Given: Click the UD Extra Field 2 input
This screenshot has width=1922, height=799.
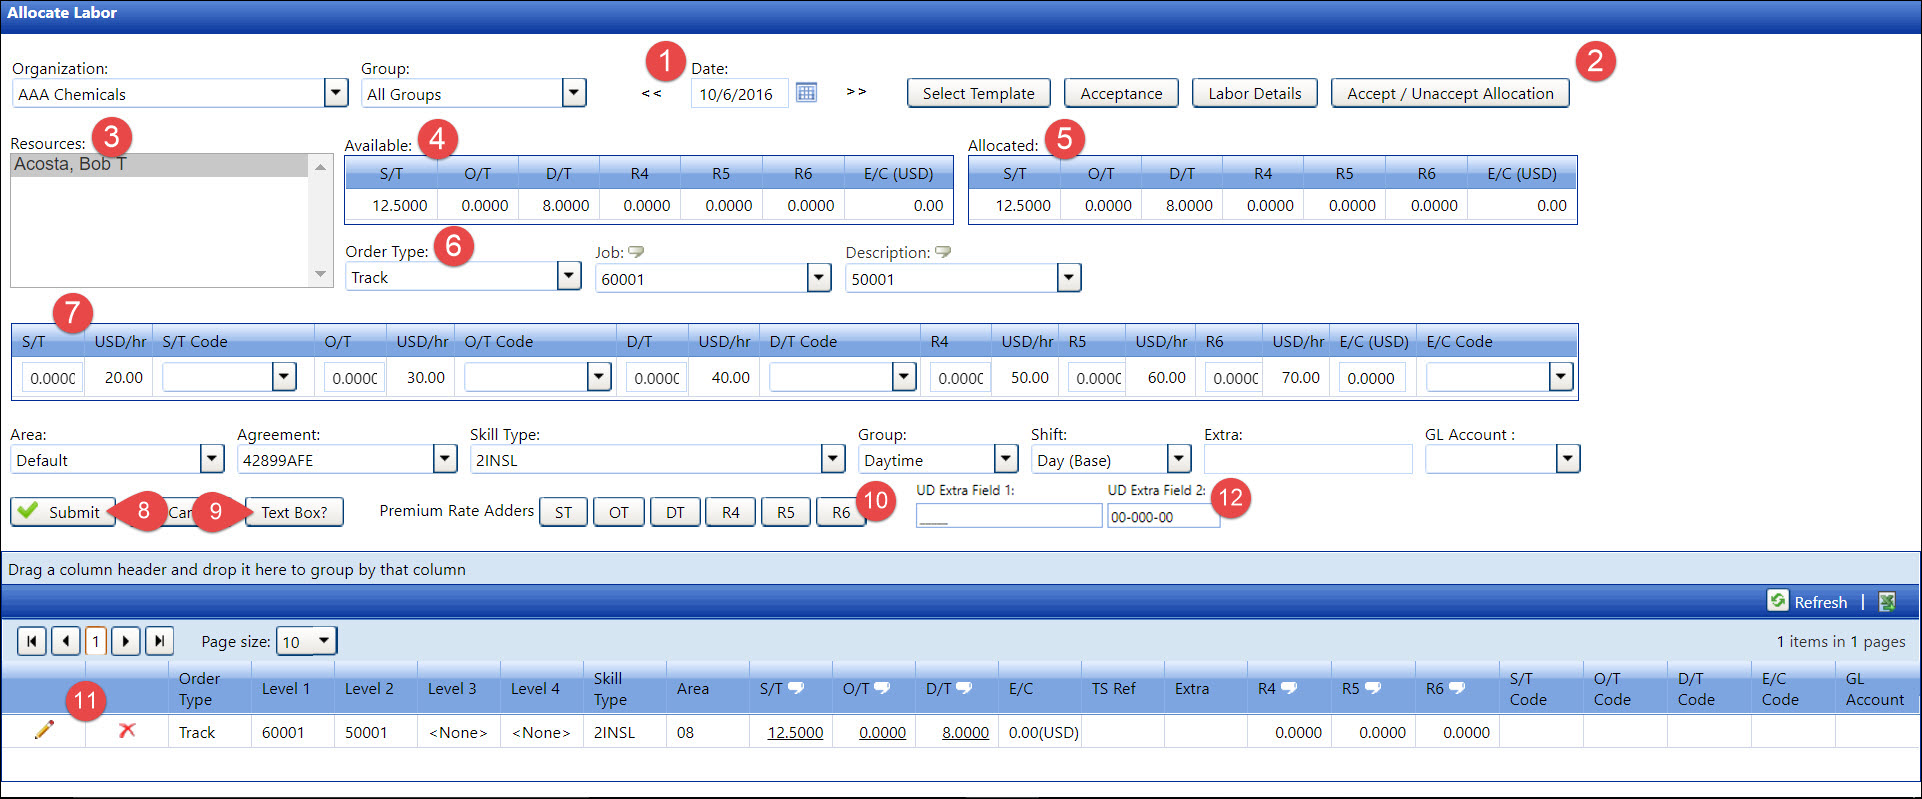Looking at the screenshot, I should [1162, 517].
